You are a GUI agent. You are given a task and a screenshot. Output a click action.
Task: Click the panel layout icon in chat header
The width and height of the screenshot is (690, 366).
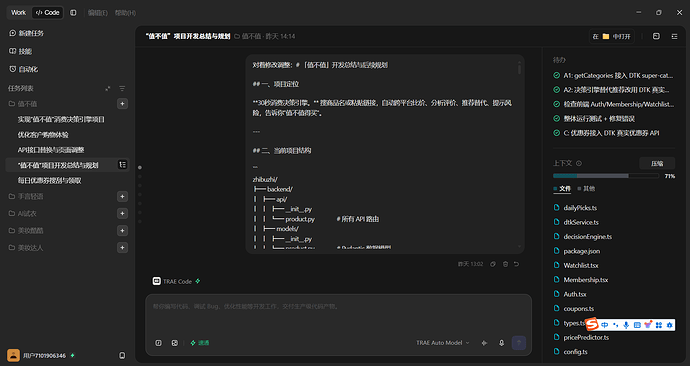click(x=656, y=36)
